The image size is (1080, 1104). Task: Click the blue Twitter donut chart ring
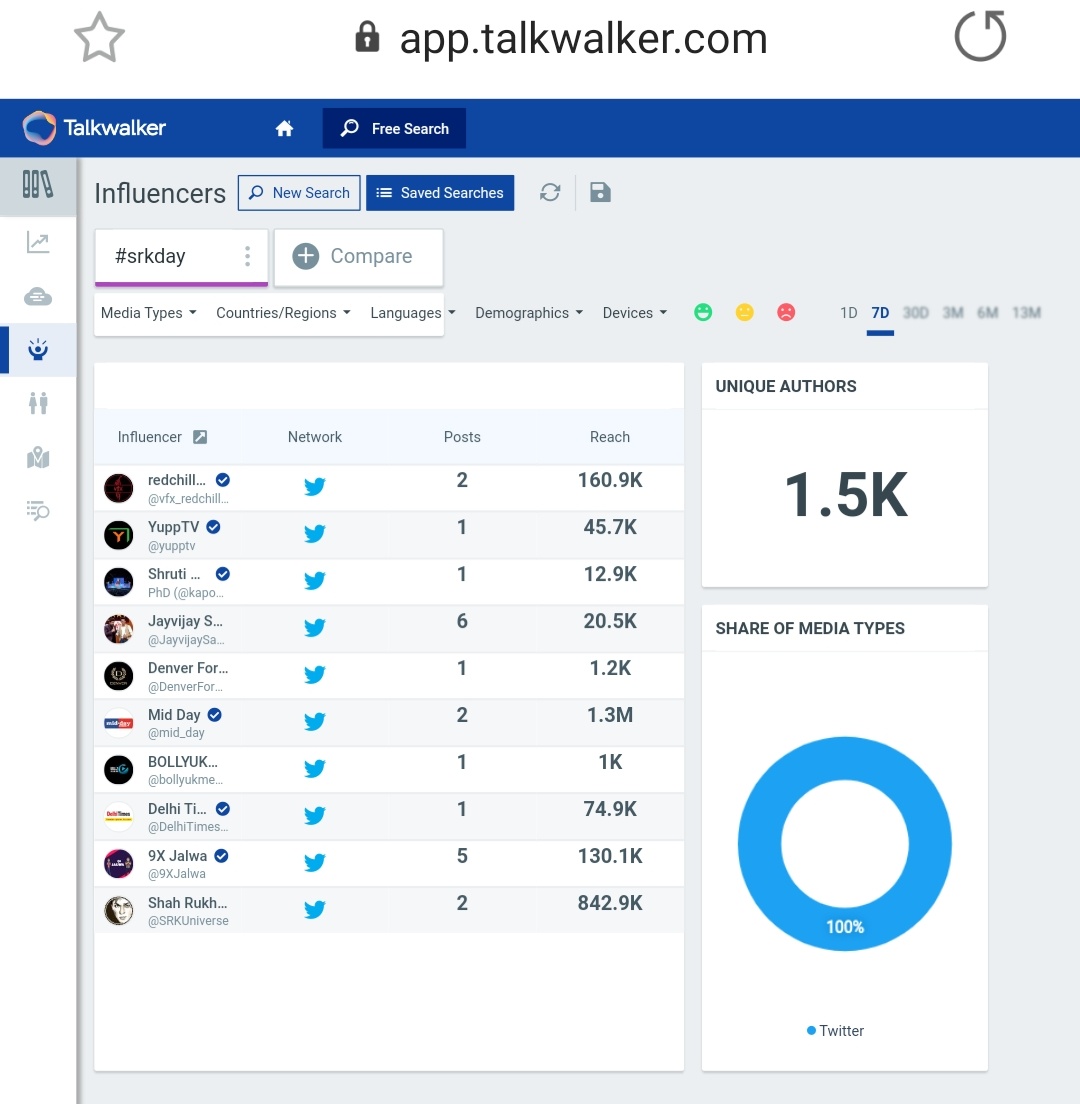click(x=845, y=759)
